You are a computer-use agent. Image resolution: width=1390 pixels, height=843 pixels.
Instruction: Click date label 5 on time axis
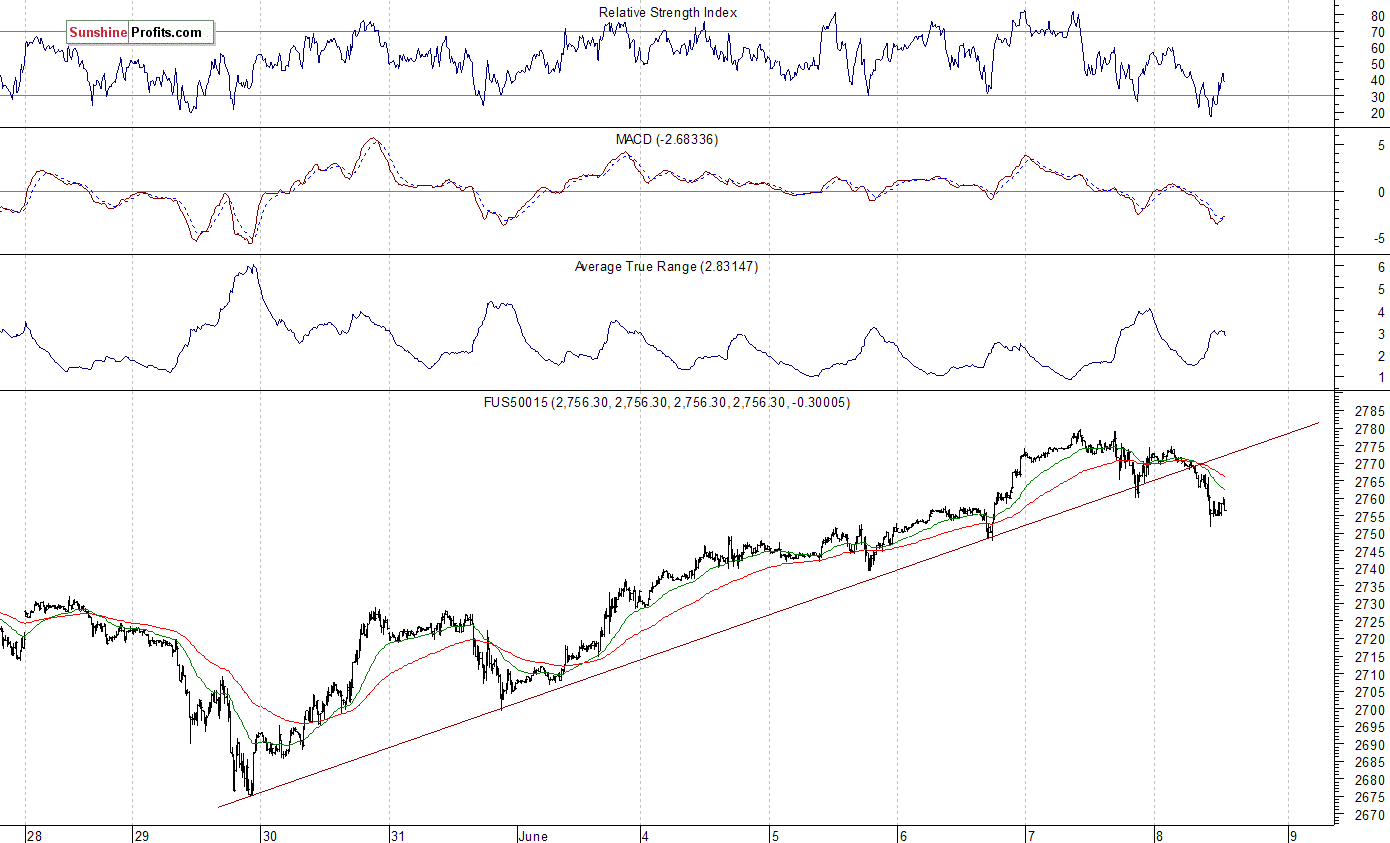(774, 836)
